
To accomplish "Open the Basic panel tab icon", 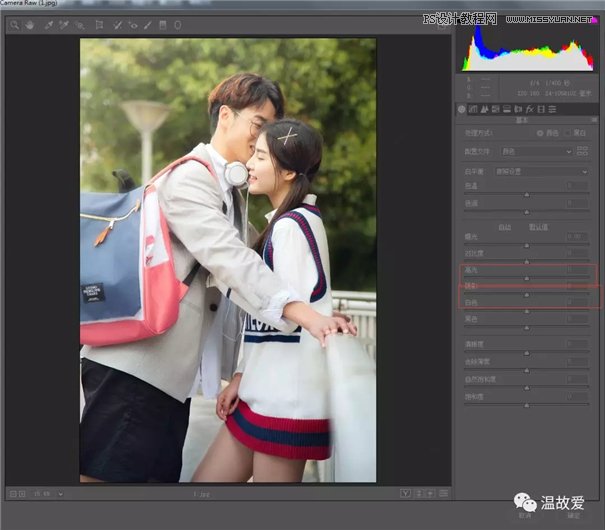I will [x=462, y=109].
